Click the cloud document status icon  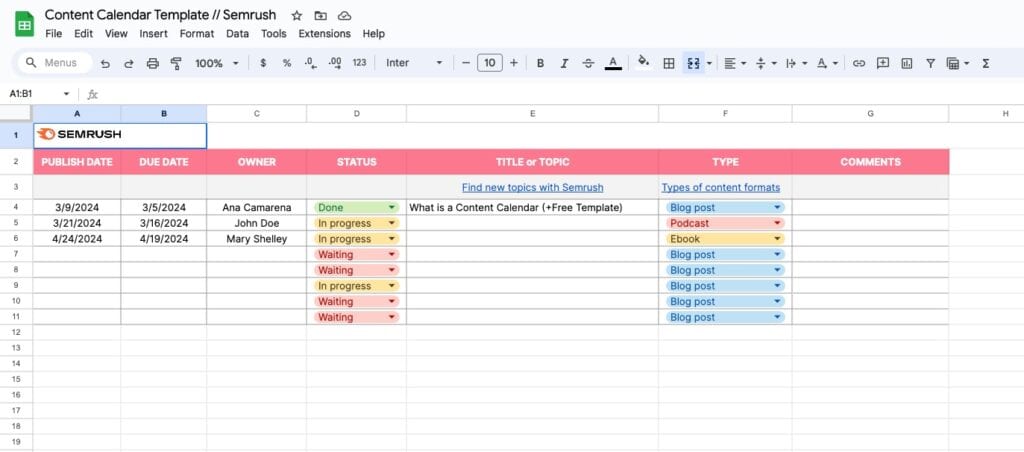(344, 16)
